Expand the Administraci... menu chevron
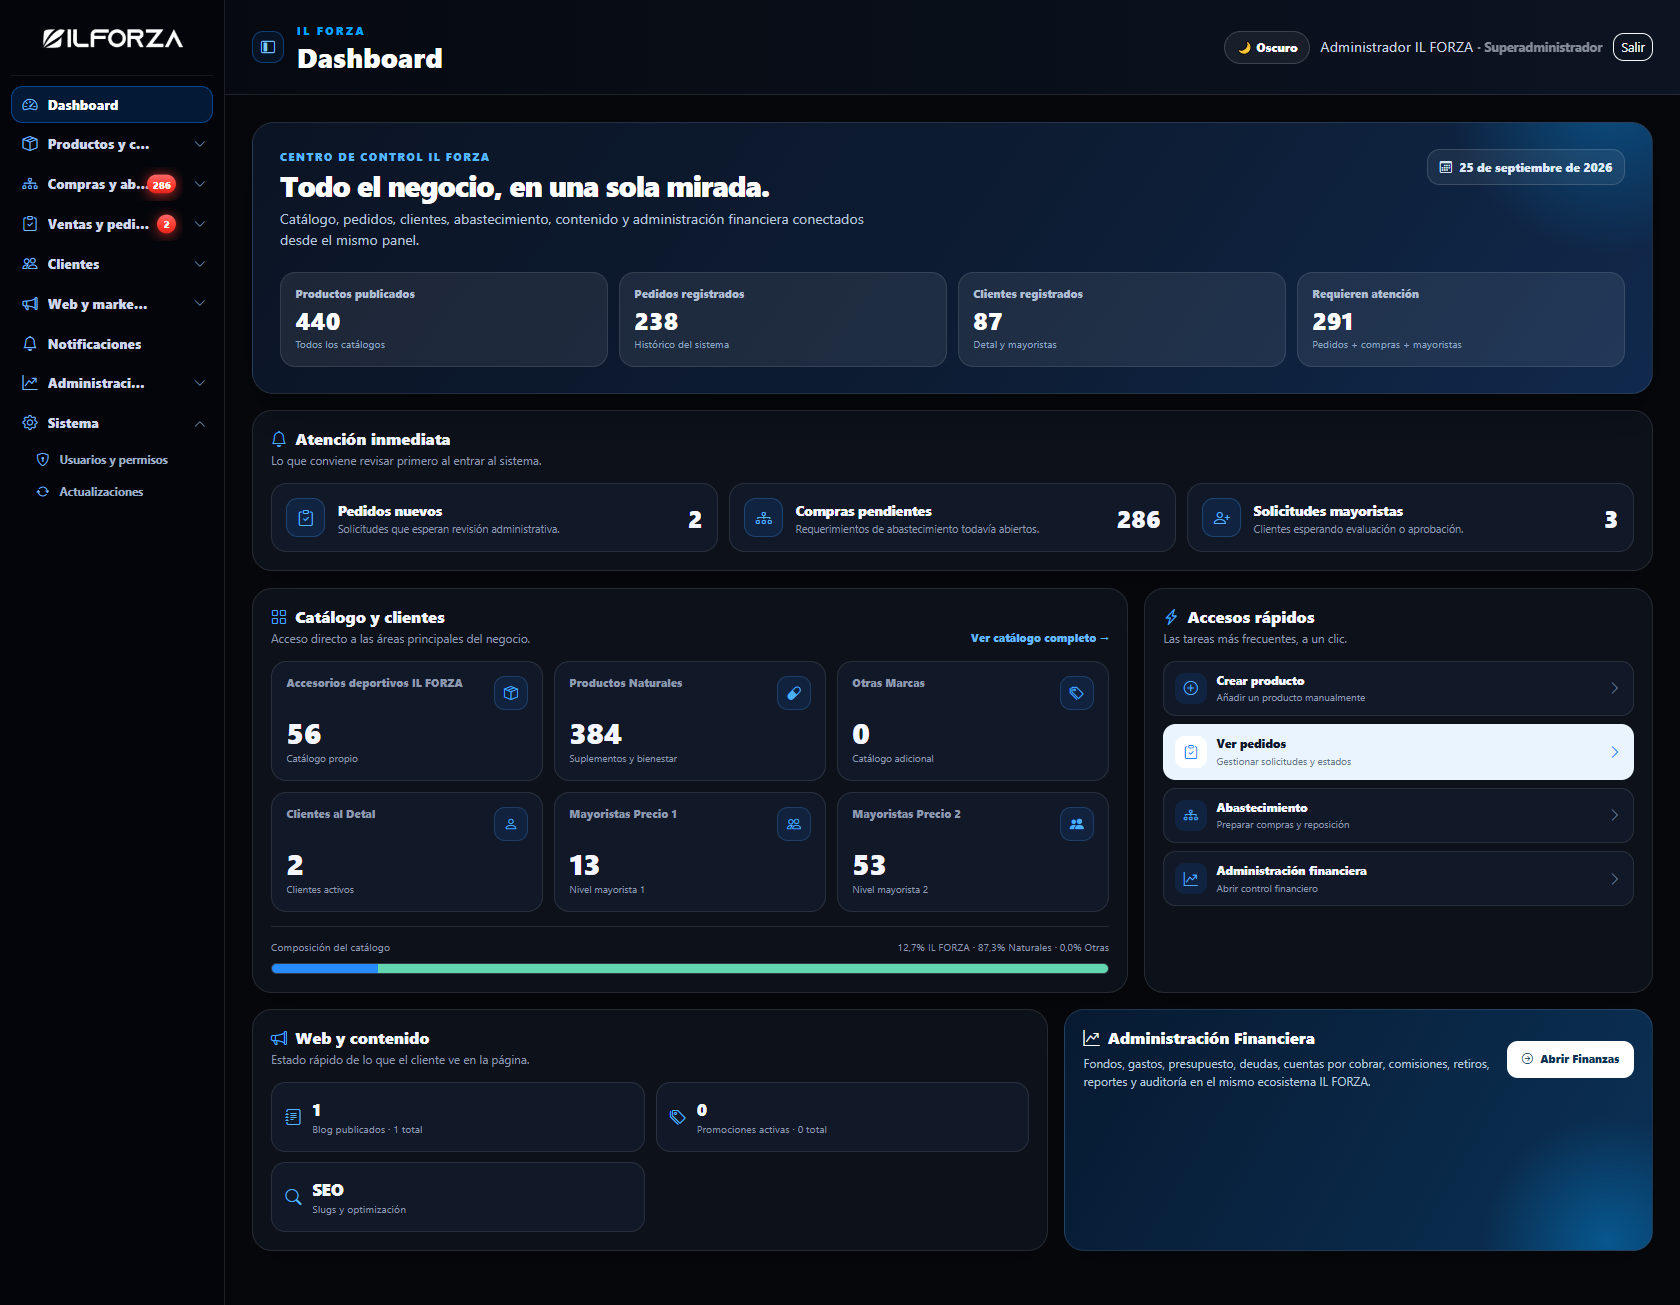1680x1305 pixels. 200,383
